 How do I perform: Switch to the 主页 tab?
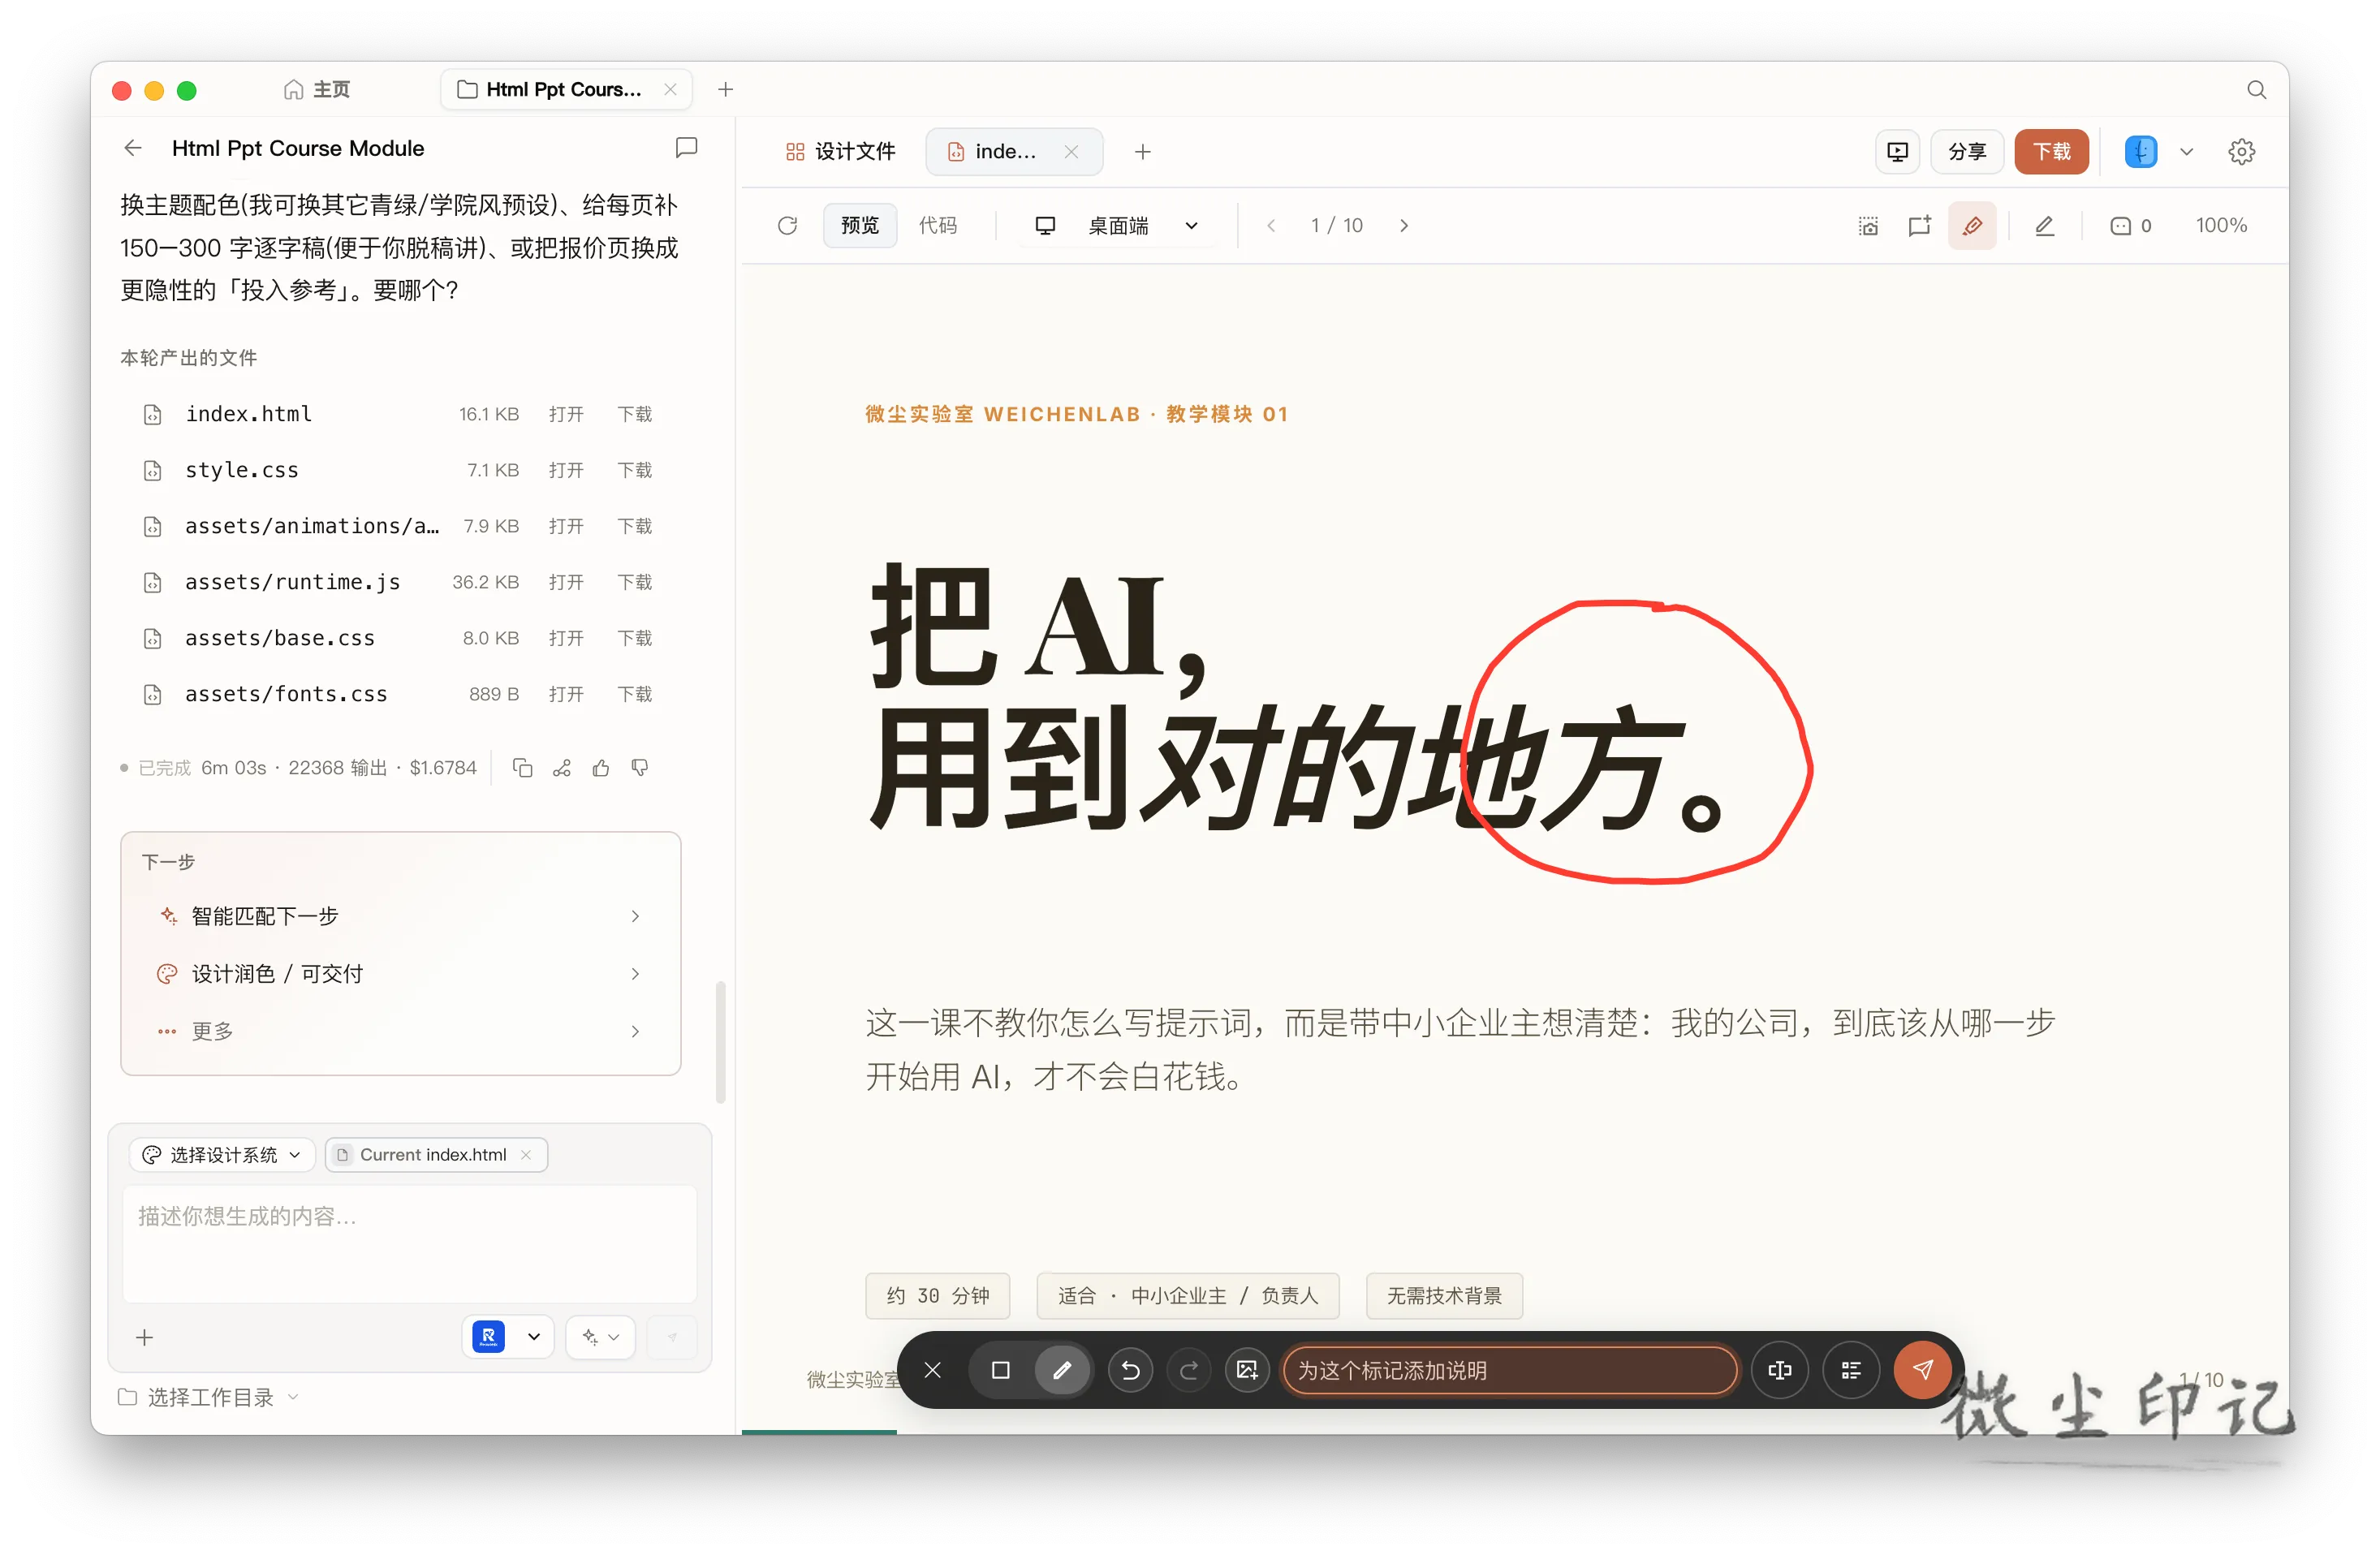(x=316, y=90)
